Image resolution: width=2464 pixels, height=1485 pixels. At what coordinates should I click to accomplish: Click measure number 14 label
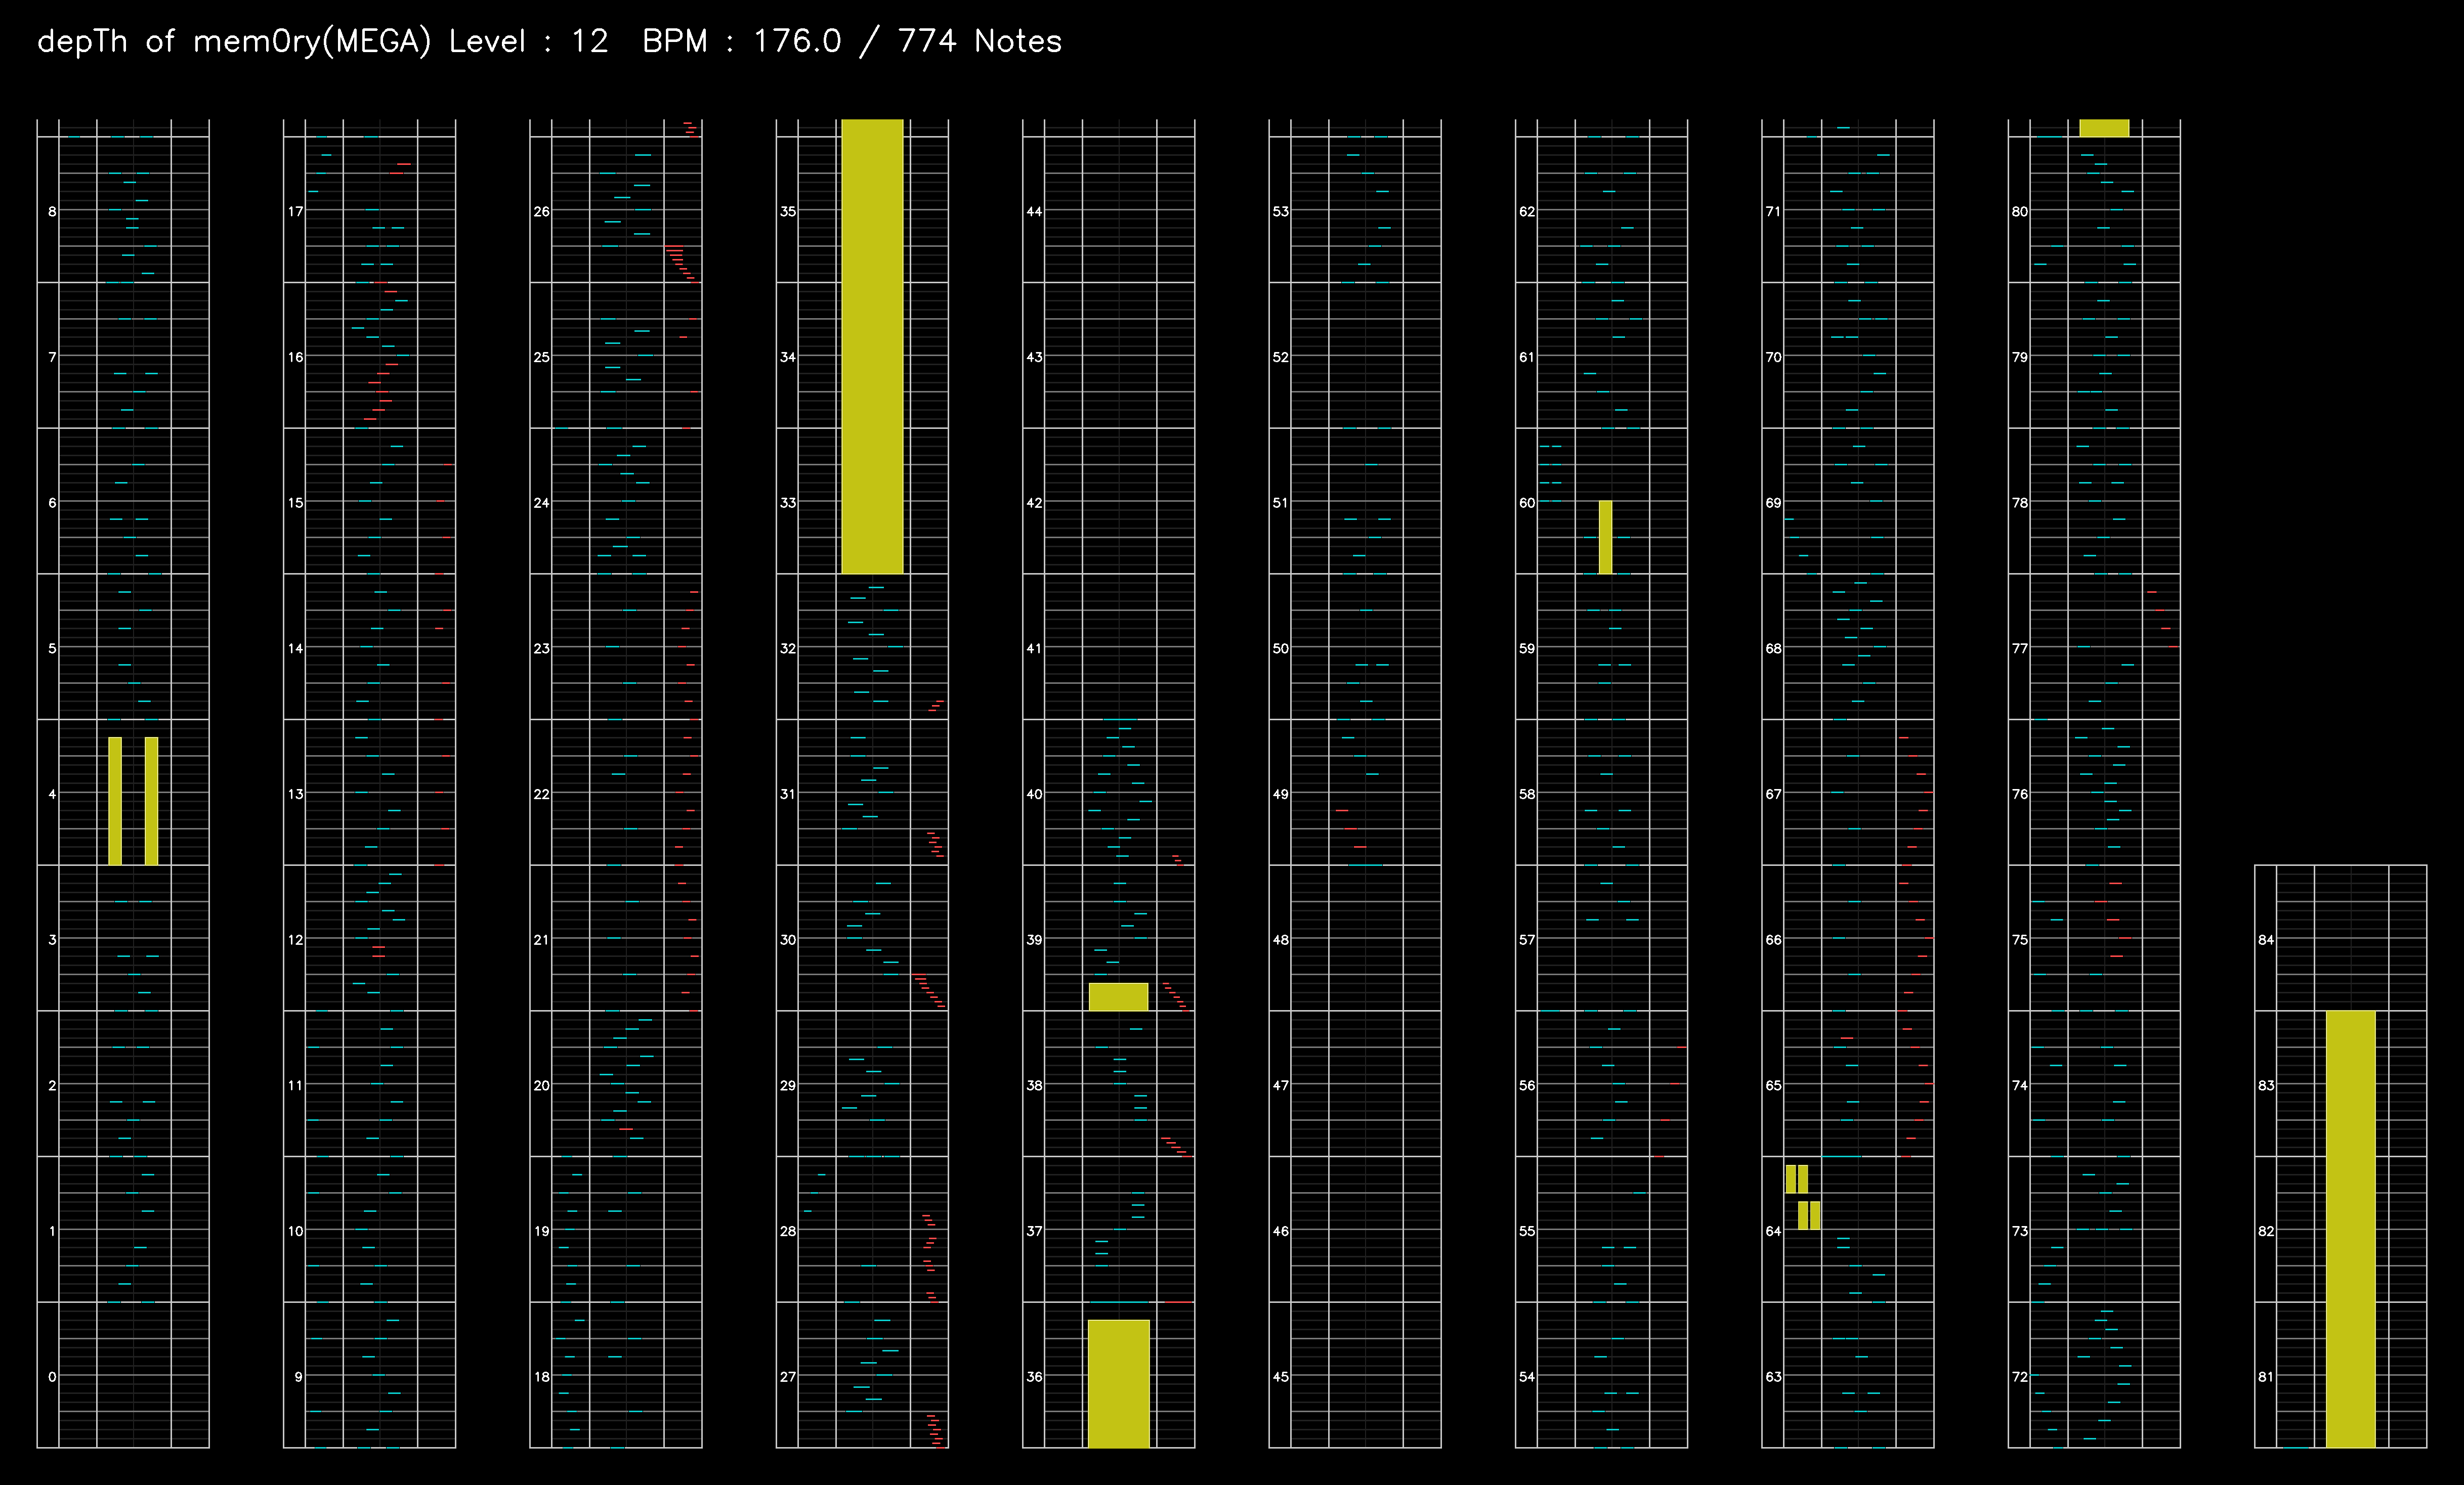[x=295, y=649]
